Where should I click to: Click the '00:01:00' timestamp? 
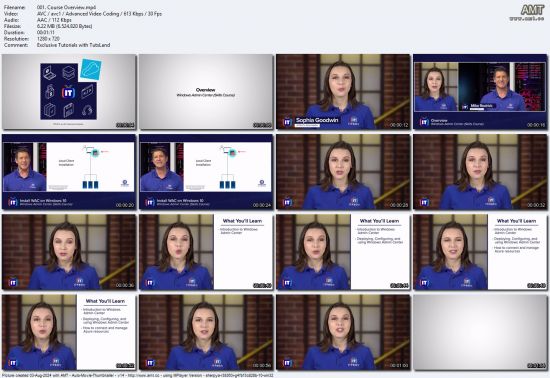click(x=399, y=366)
